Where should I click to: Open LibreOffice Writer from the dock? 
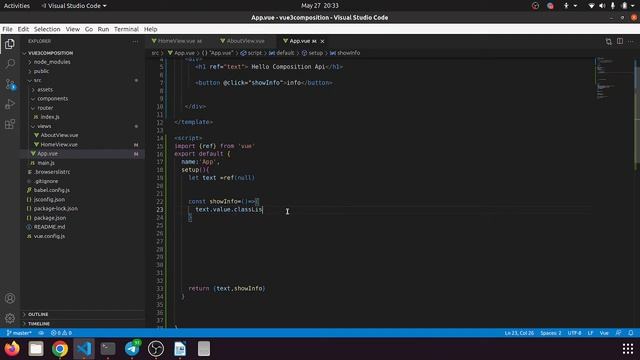[x=180, y=349]
